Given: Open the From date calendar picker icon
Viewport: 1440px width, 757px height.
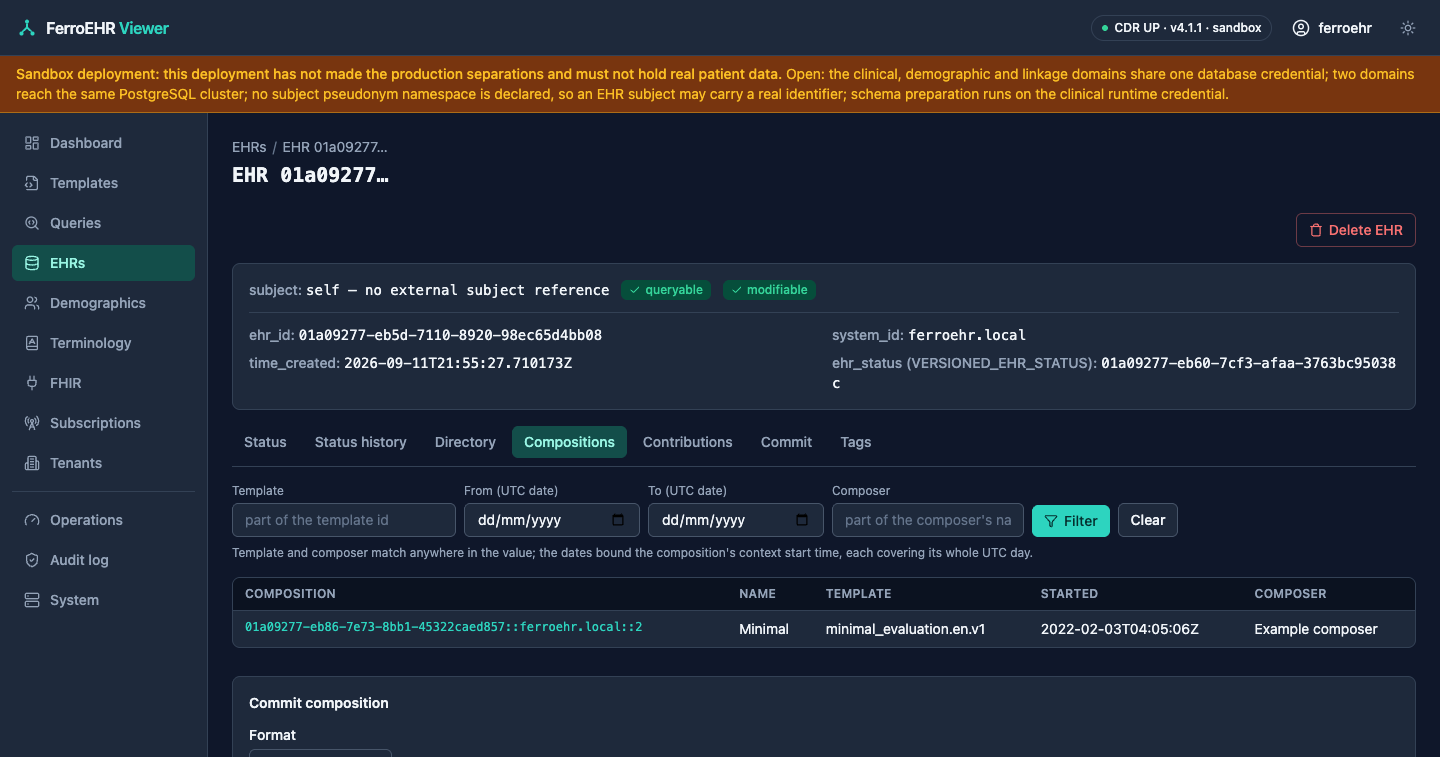Looking at the screenshot, I should pos(618,520).
